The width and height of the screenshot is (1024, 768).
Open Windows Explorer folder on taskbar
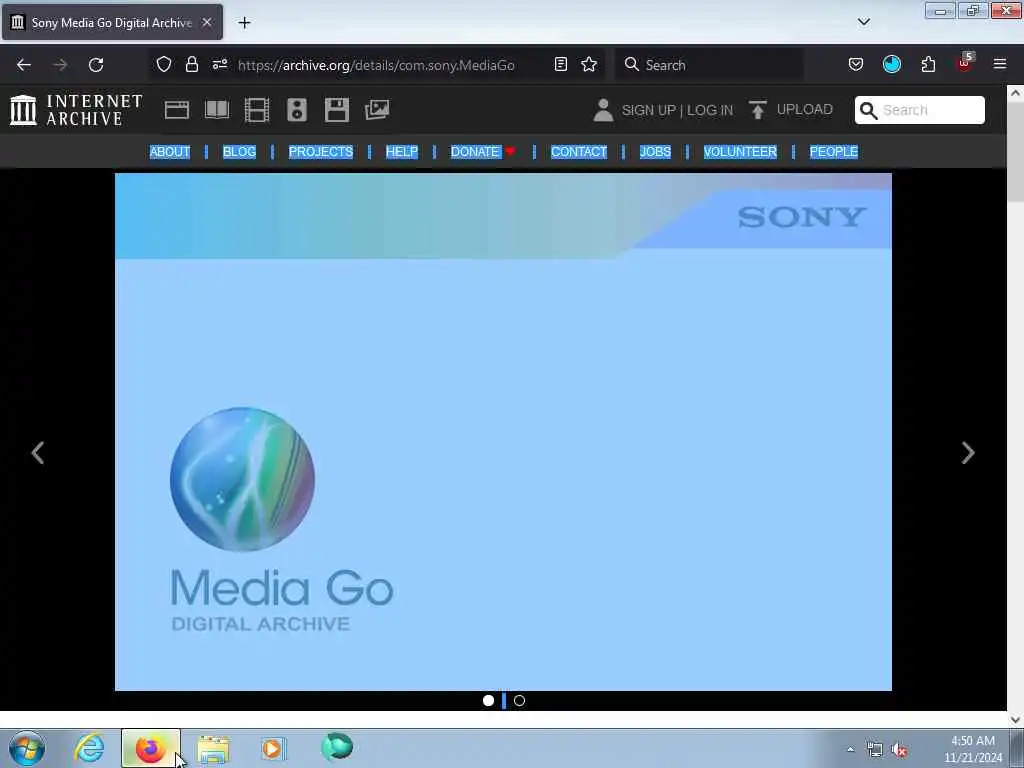point(213,749)
